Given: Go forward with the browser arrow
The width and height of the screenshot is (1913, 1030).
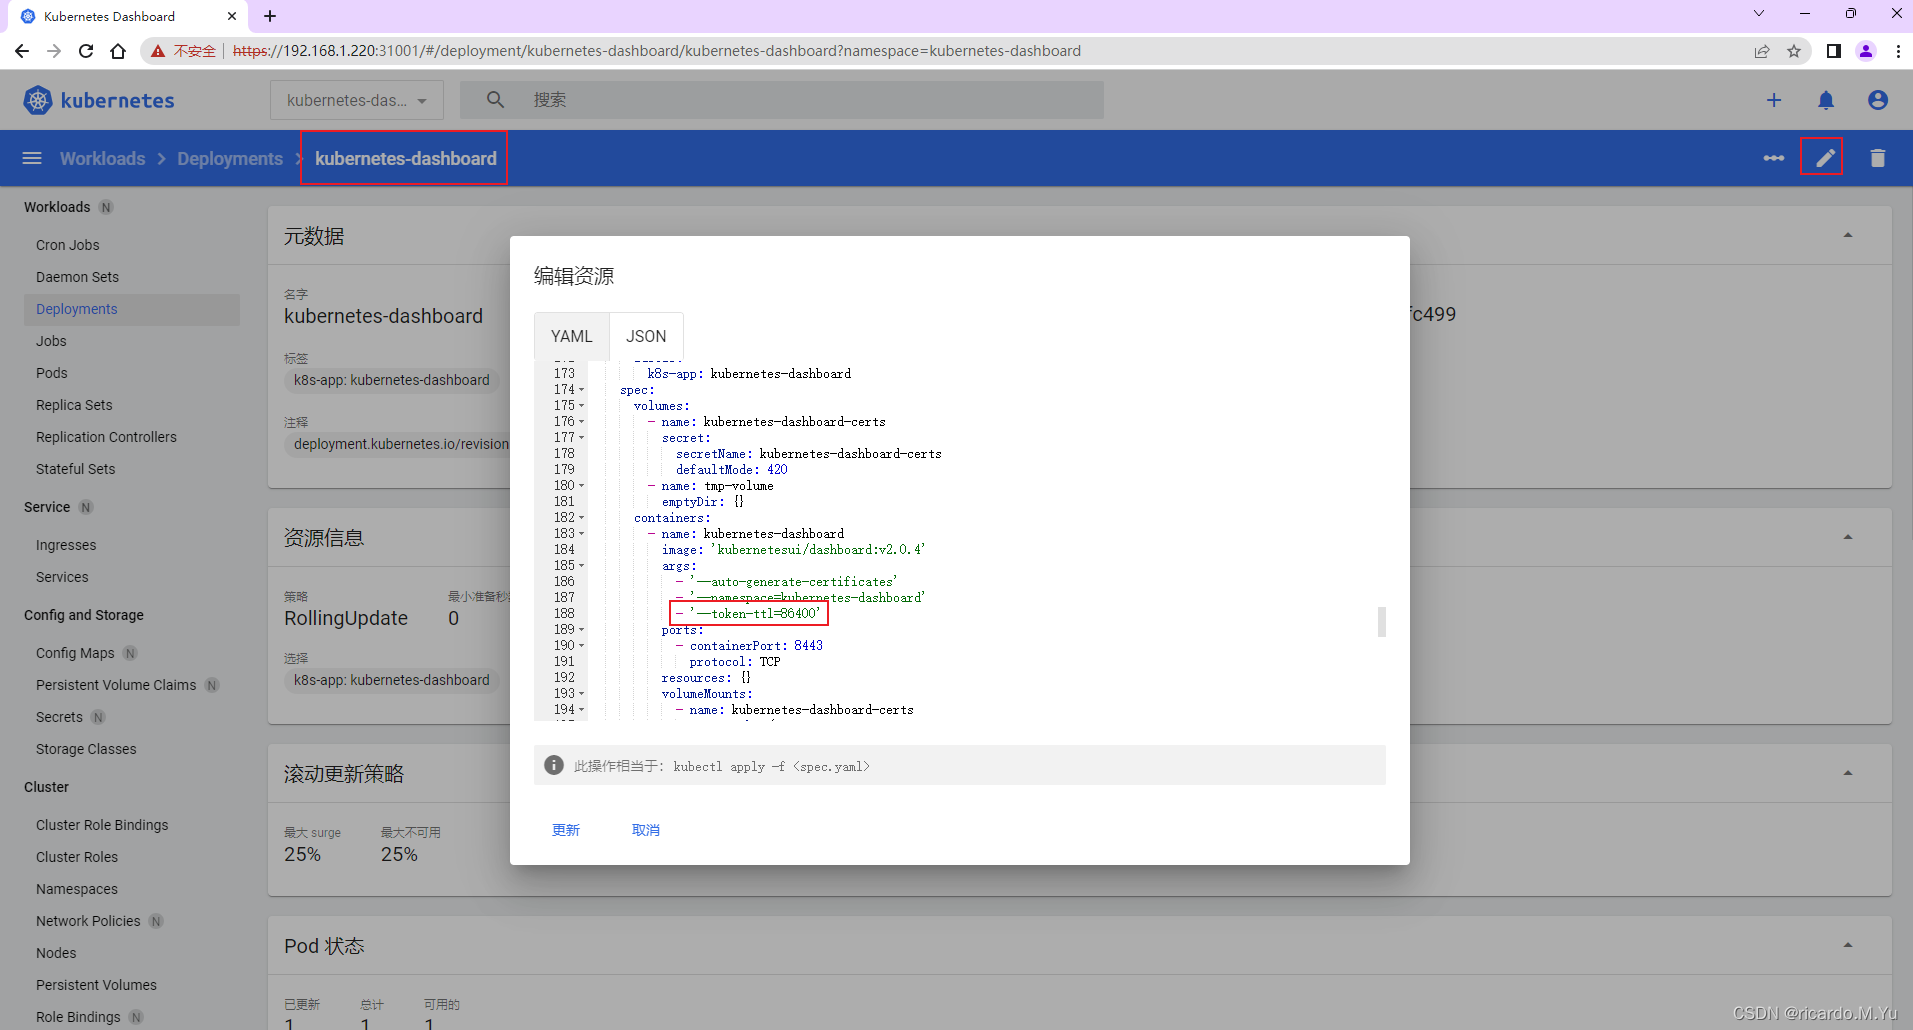Looking at the screenshot, I should coord(54,51).
